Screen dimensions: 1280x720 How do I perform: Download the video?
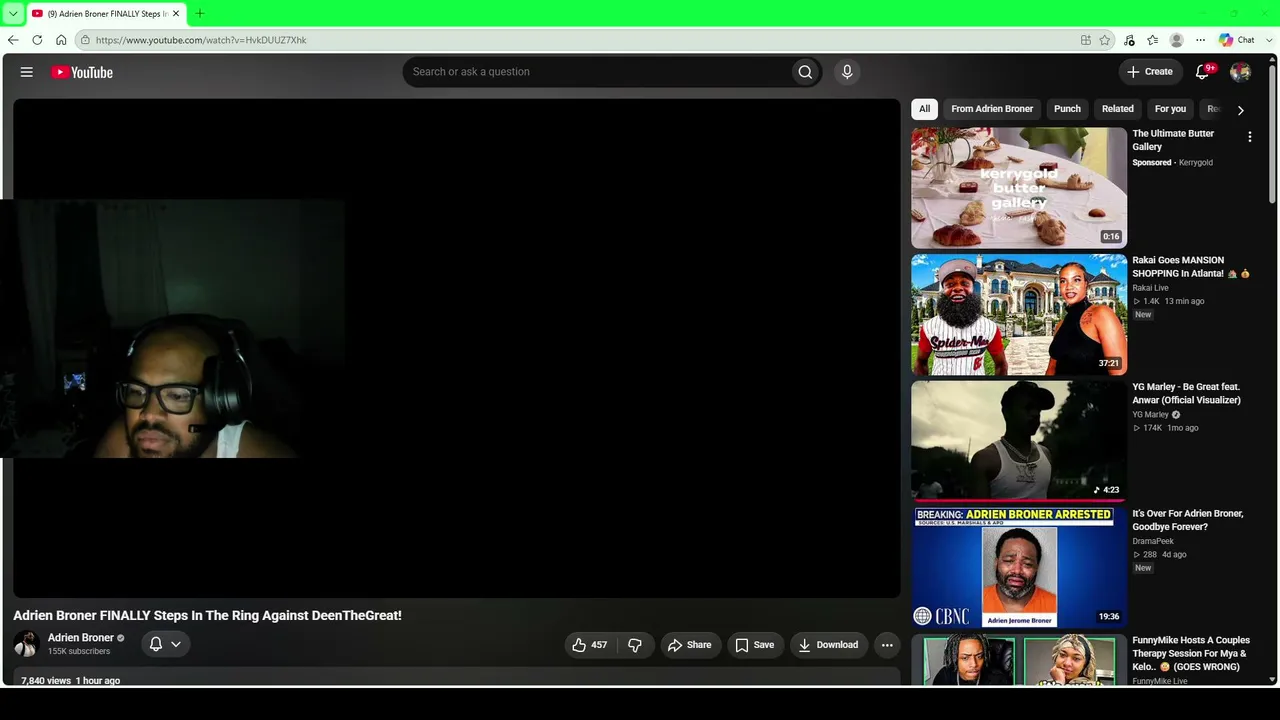pyautogui.click(x=828, y=645)
